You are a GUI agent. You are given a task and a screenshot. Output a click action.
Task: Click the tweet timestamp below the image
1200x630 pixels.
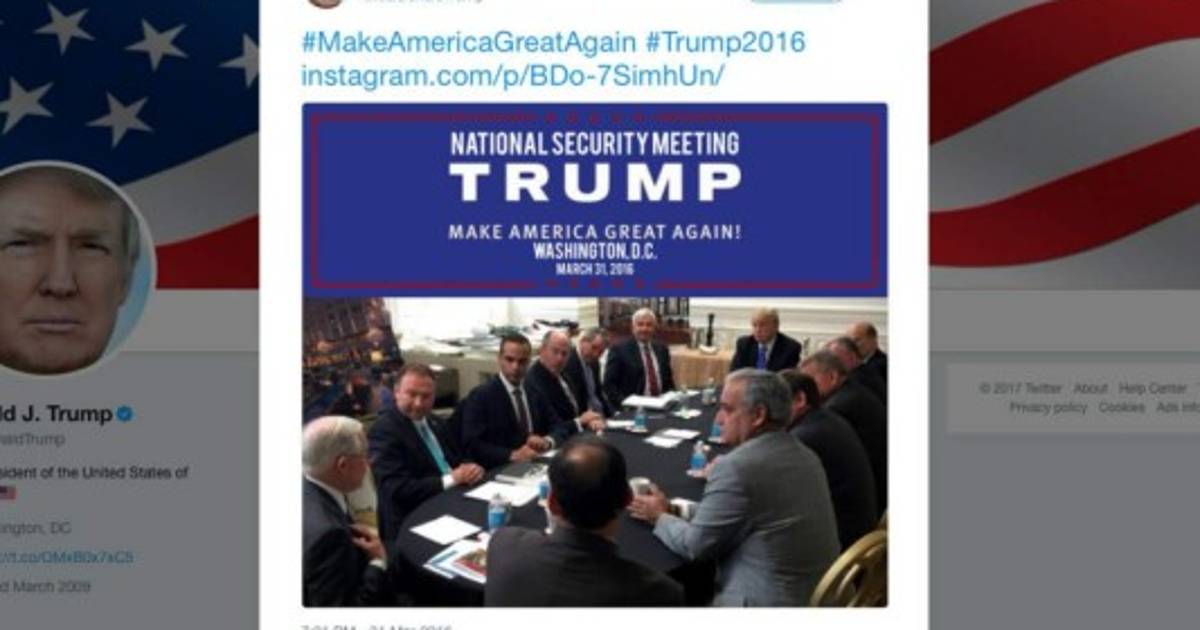378,625
